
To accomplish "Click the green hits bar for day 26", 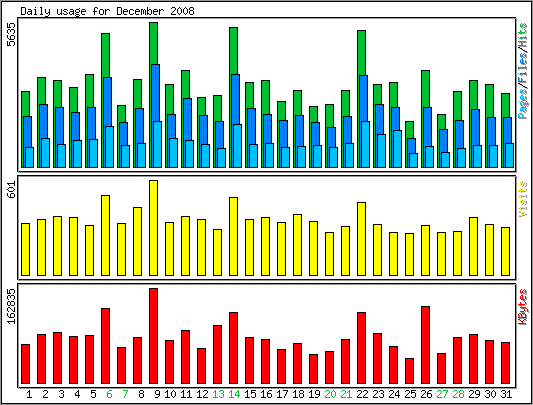I will click(x=426, y=89).
